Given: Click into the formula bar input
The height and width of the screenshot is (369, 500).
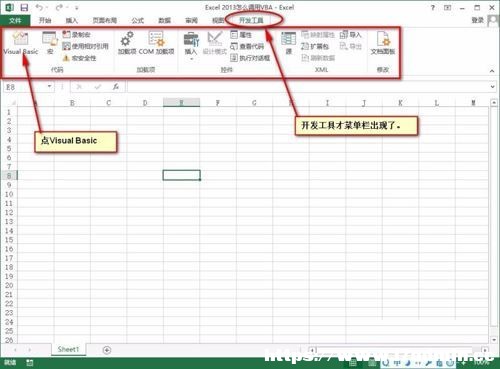Looking at the screenshot, I should coord(308,87).
